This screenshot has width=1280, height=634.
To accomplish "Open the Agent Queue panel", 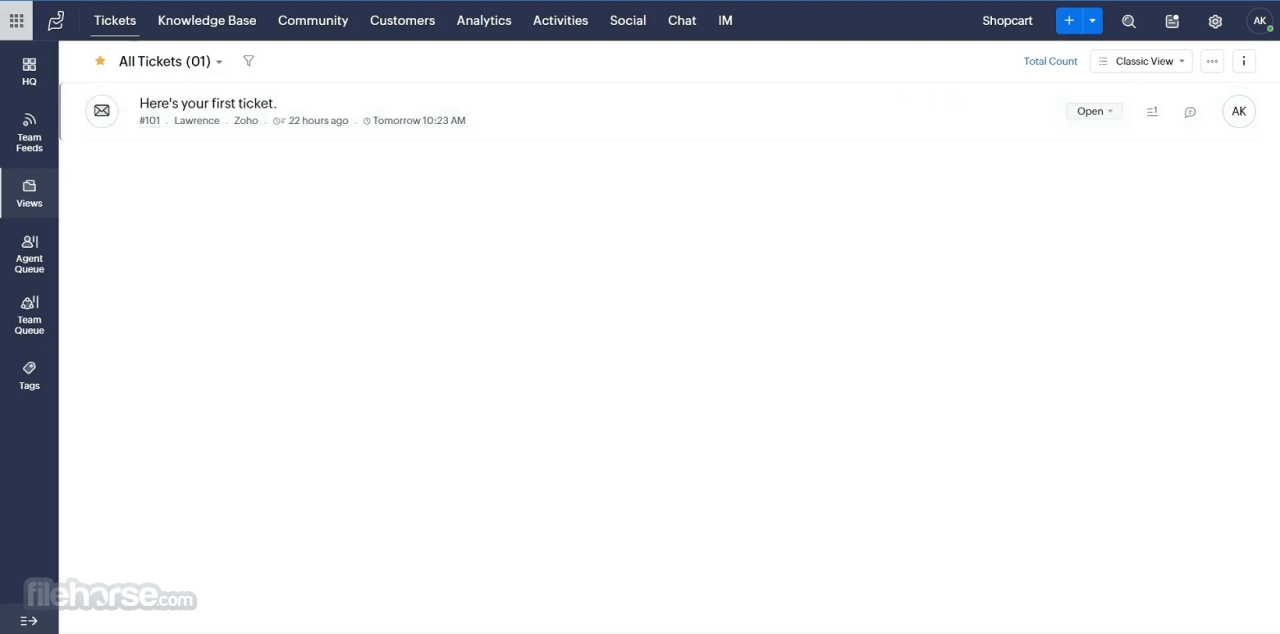I will (29, 252).
